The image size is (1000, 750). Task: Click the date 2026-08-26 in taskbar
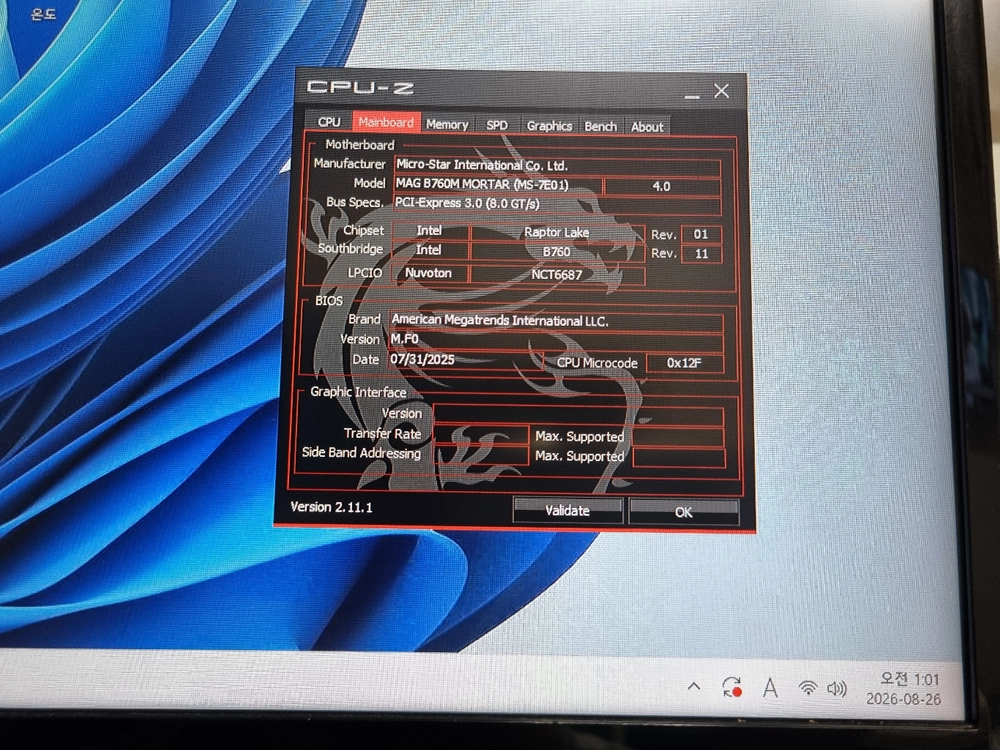(x=903, y=699)
